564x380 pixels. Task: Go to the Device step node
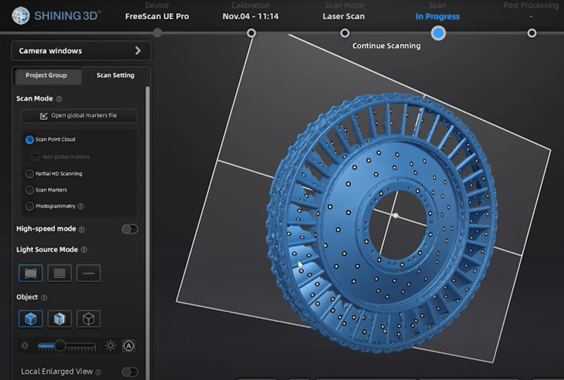(x=158, y=33)
